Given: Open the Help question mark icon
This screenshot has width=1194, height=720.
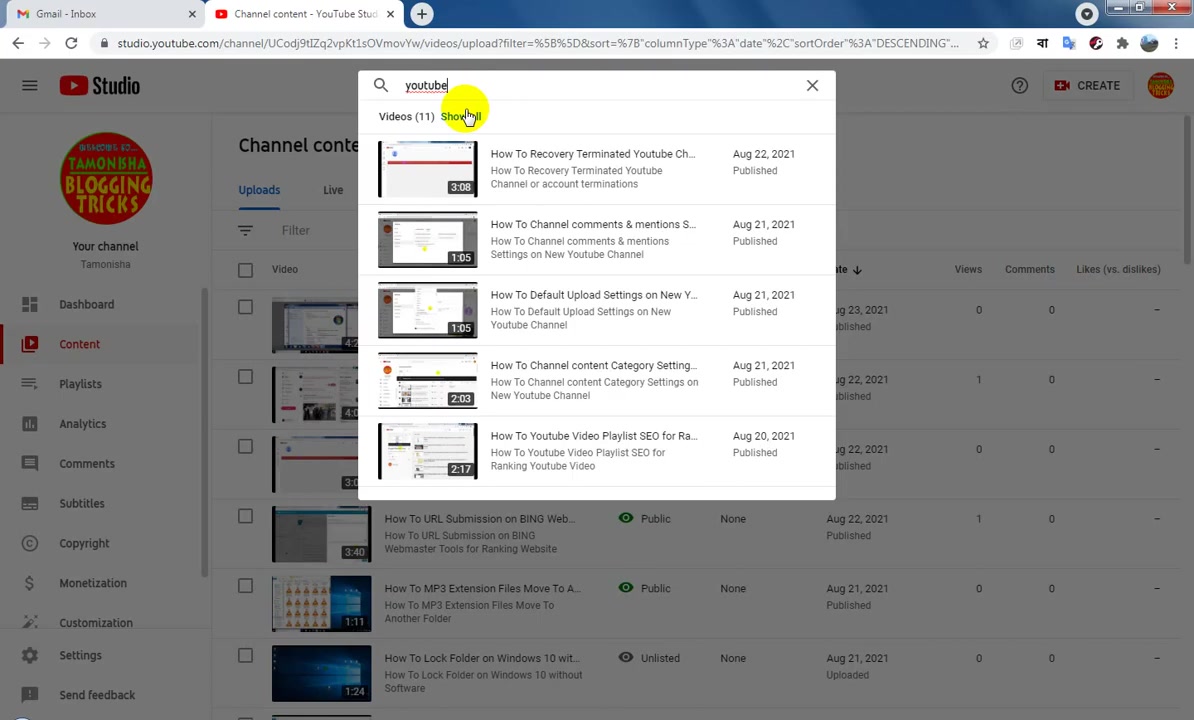Looking at the screenshot, I should click(1020, 85).
